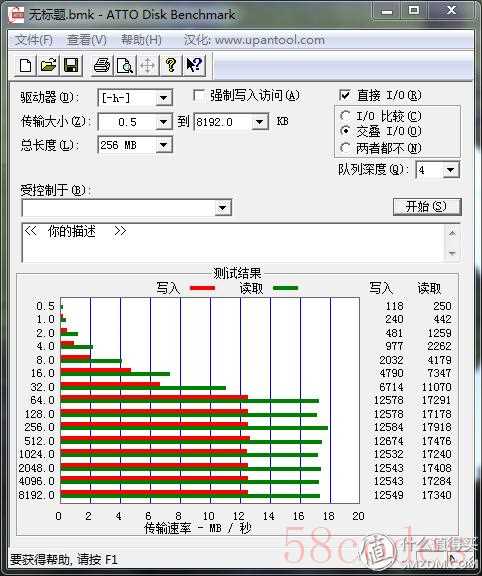Image resolution: width=482 pixels, height=576 pixels.
Task: Open the 文件(F) menu
Action: [34, 40]
